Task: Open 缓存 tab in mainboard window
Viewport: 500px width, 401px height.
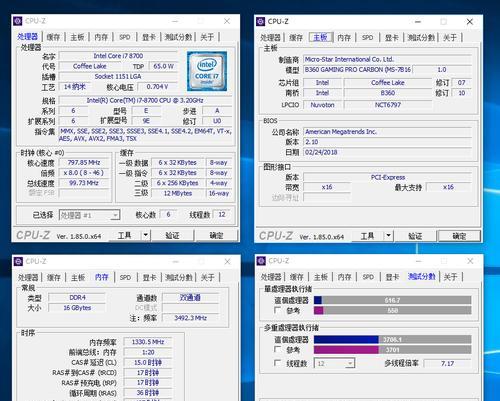Action: pos(296,38)
